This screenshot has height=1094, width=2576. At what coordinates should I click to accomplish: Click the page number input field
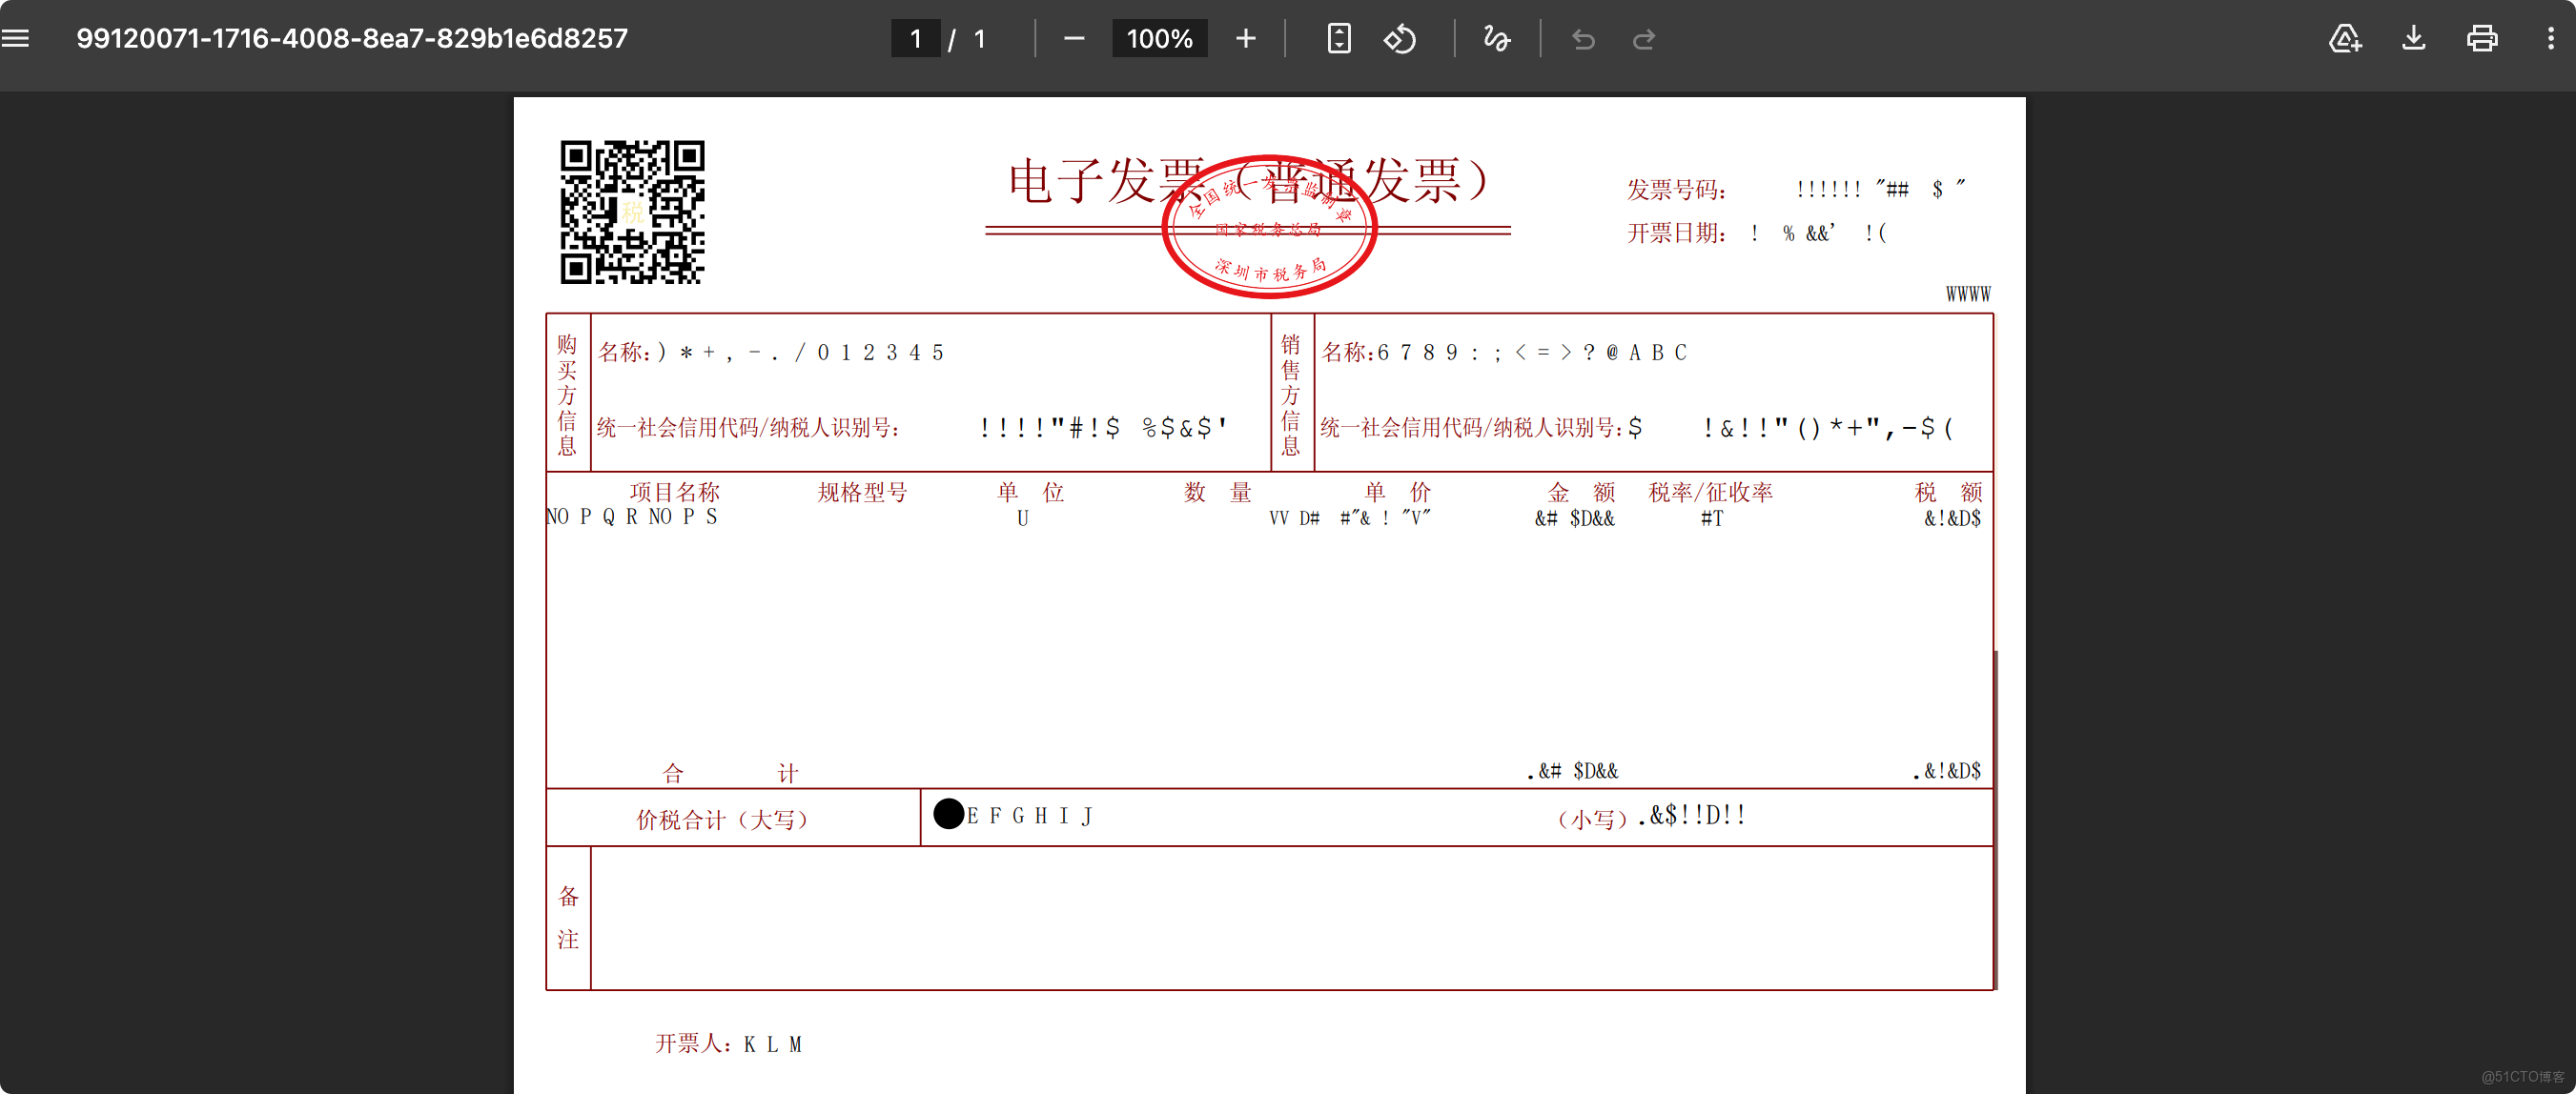pyautogui.click(x=915, y=38)
